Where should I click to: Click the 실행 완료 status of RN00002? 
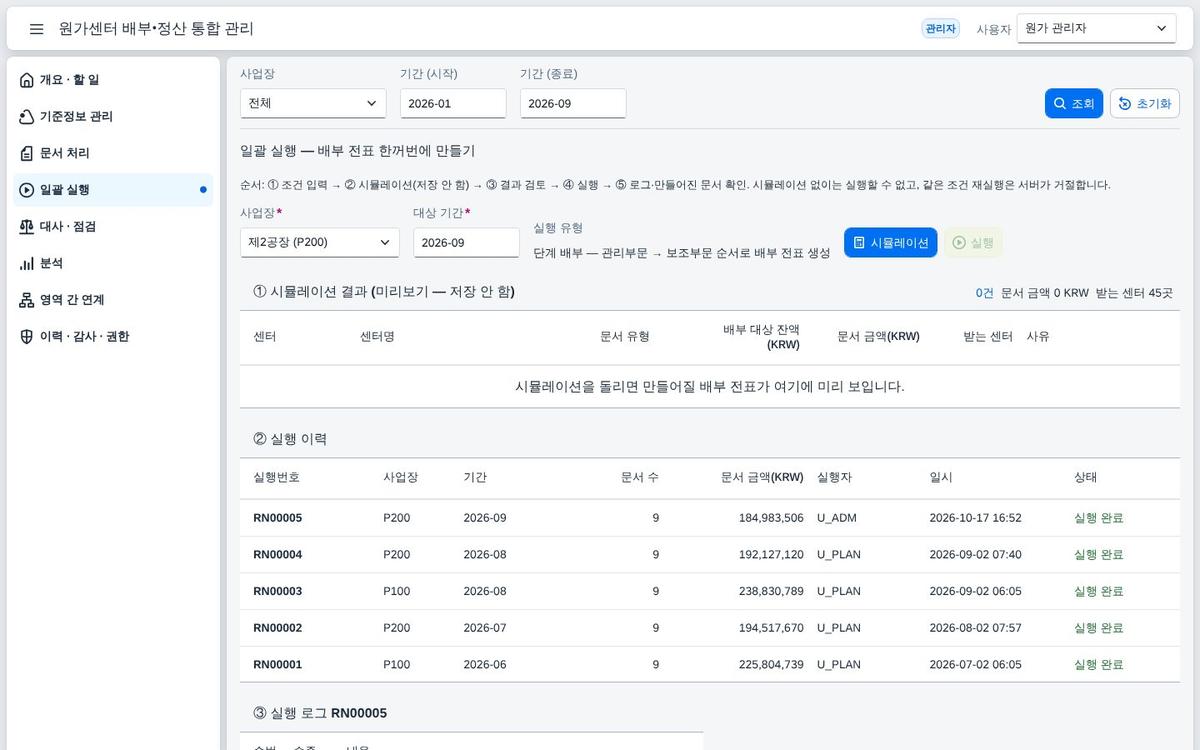point(1098,628)
